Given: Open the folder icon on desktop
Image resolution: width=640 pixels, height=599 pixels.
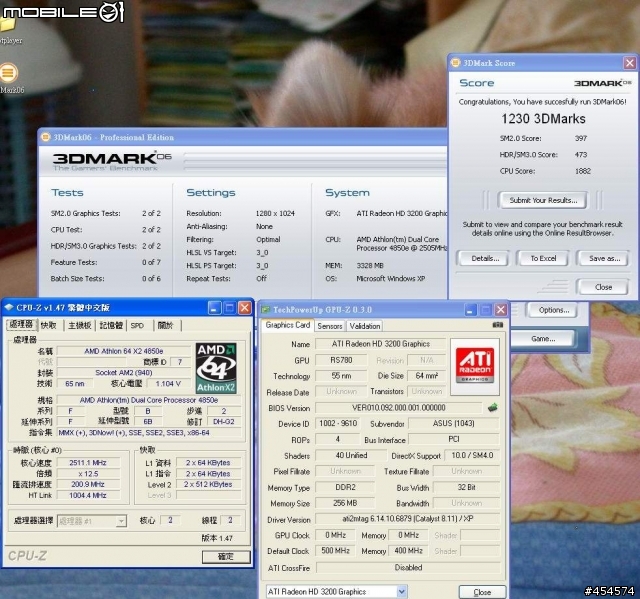Looking at the screenshot, I should click(6, 24).
